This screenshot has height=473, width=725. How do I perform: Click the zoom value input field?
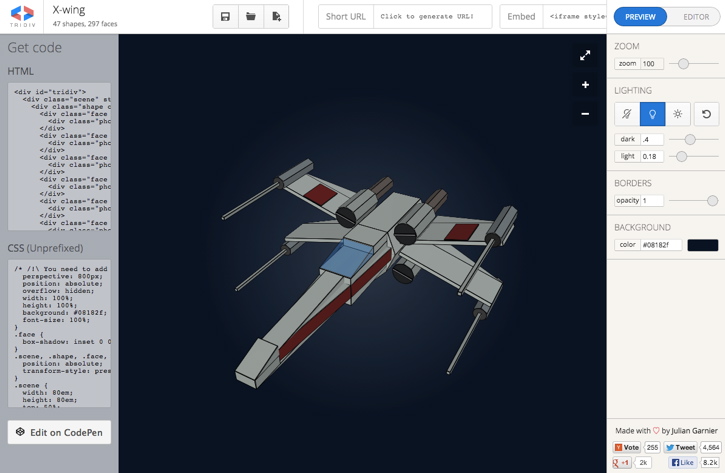pyautogui.click(x=651, y=64)
